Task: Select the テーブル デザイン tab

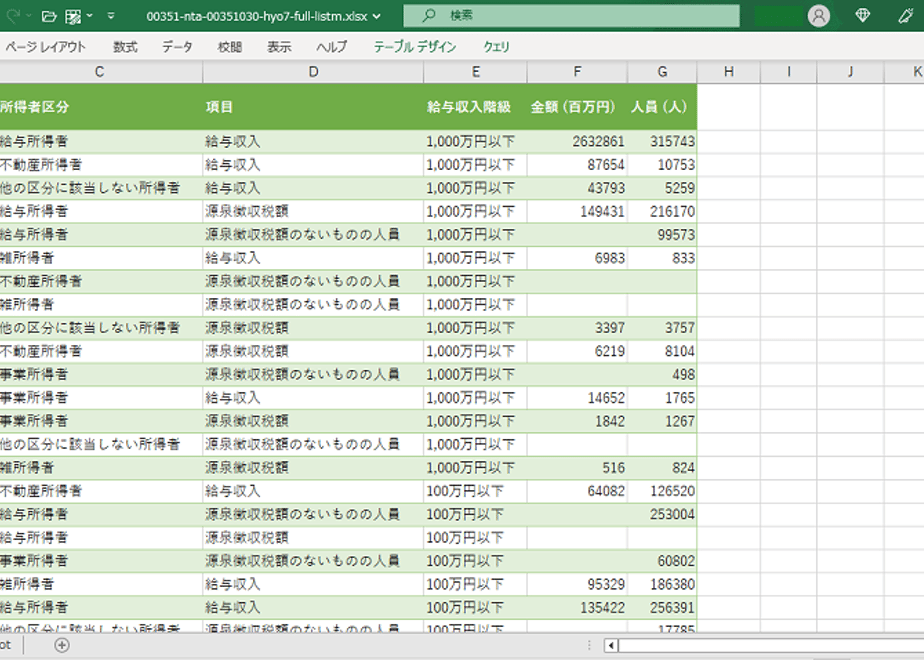Action: pyautogui.click(x=415, y=47)
